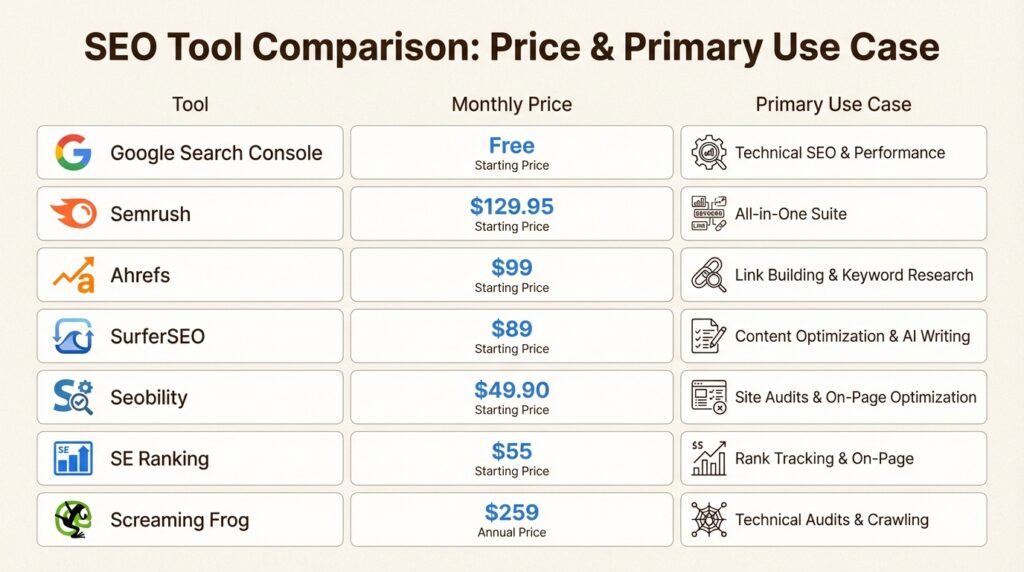This screenshot has width=1024, height=572.
Task: Click the Free starting price cell
Action: (511, 152)
